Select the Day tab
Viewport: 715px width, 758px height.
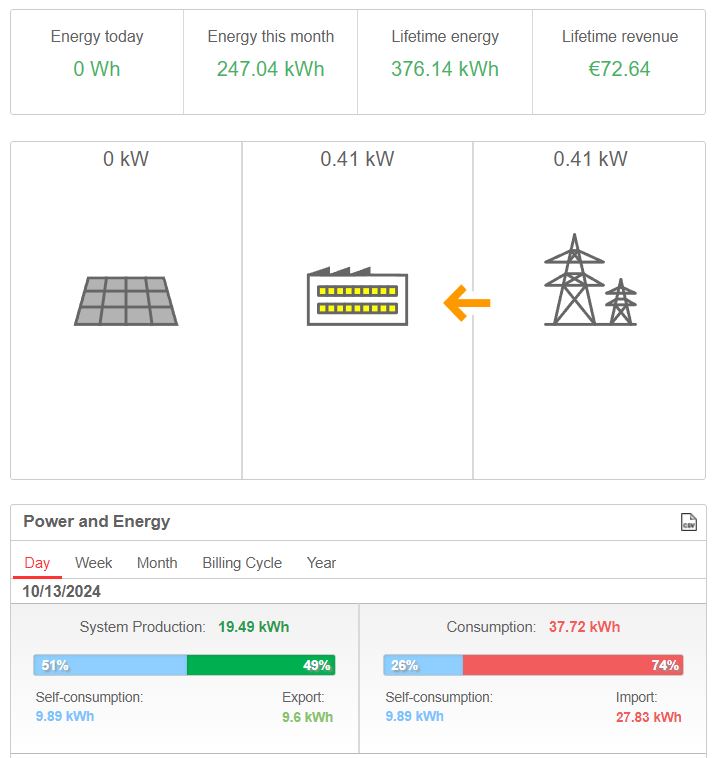(37, 563)
